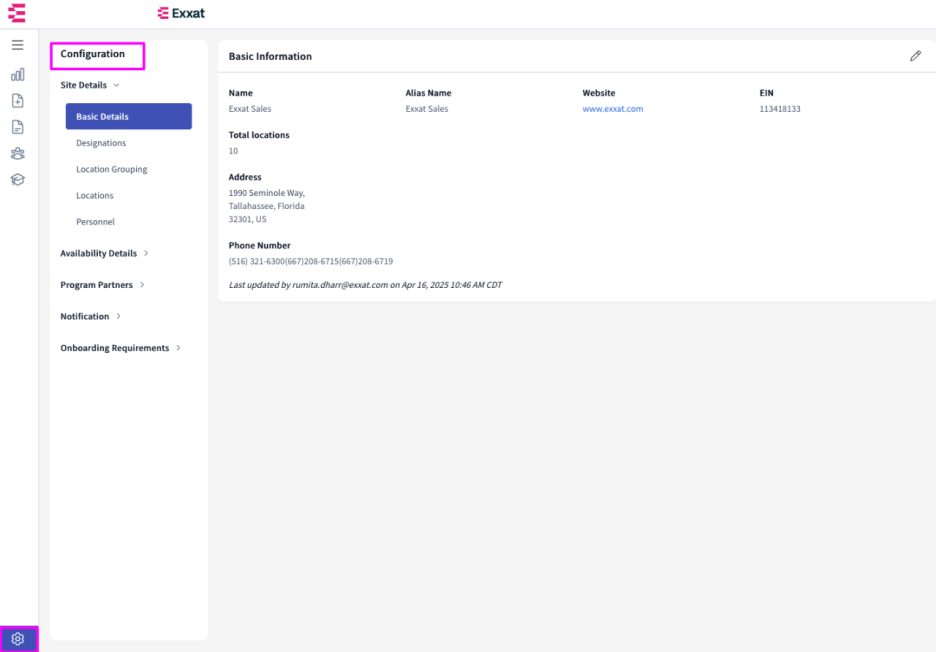Open the document list icon in sidebar
The height and width of the screenshot is (652, 936).
coord(17,127)
